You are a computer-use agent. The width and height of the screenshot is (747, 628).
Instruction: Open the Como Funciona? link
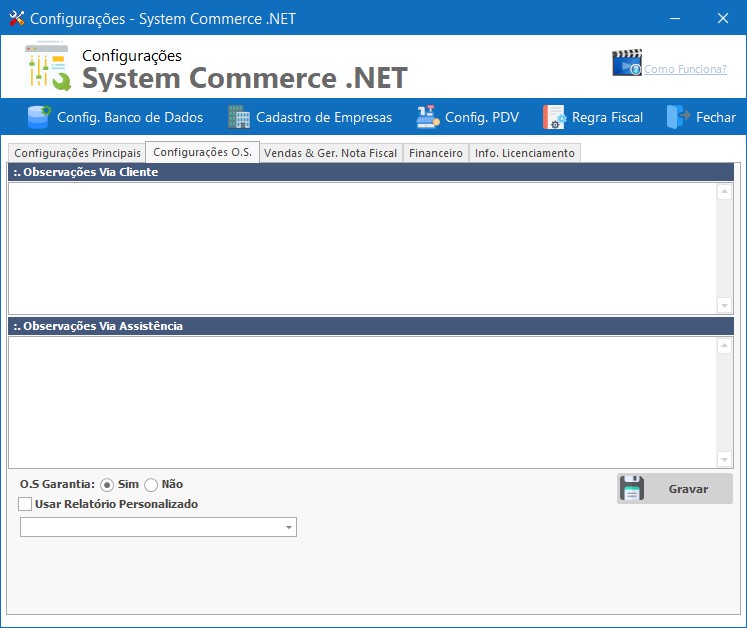click(x=685, y=69)
